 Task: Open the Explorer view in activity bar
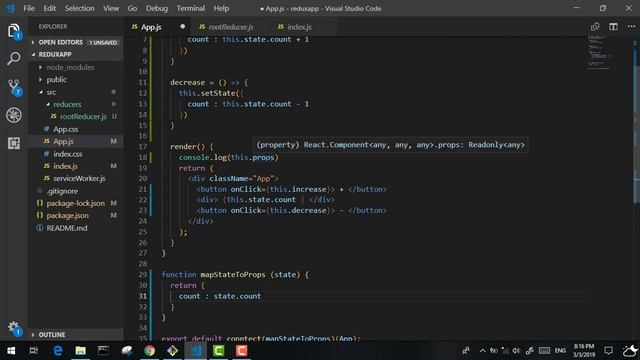point(13,31)
